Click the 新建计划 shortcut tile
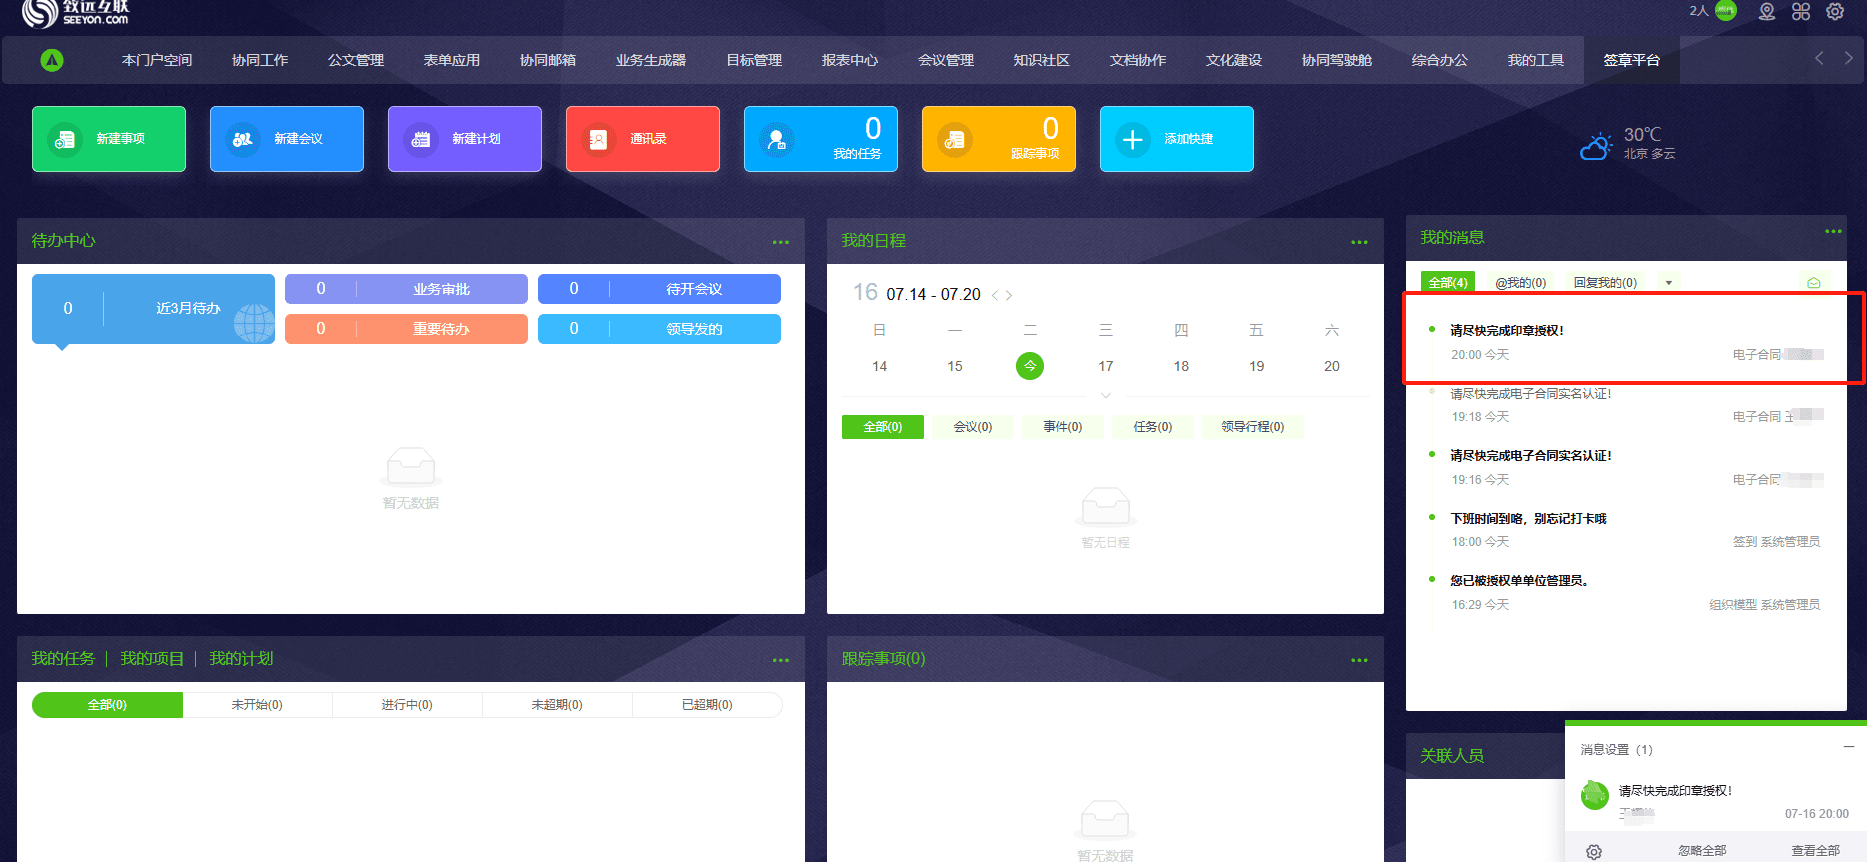 point(465,139)
